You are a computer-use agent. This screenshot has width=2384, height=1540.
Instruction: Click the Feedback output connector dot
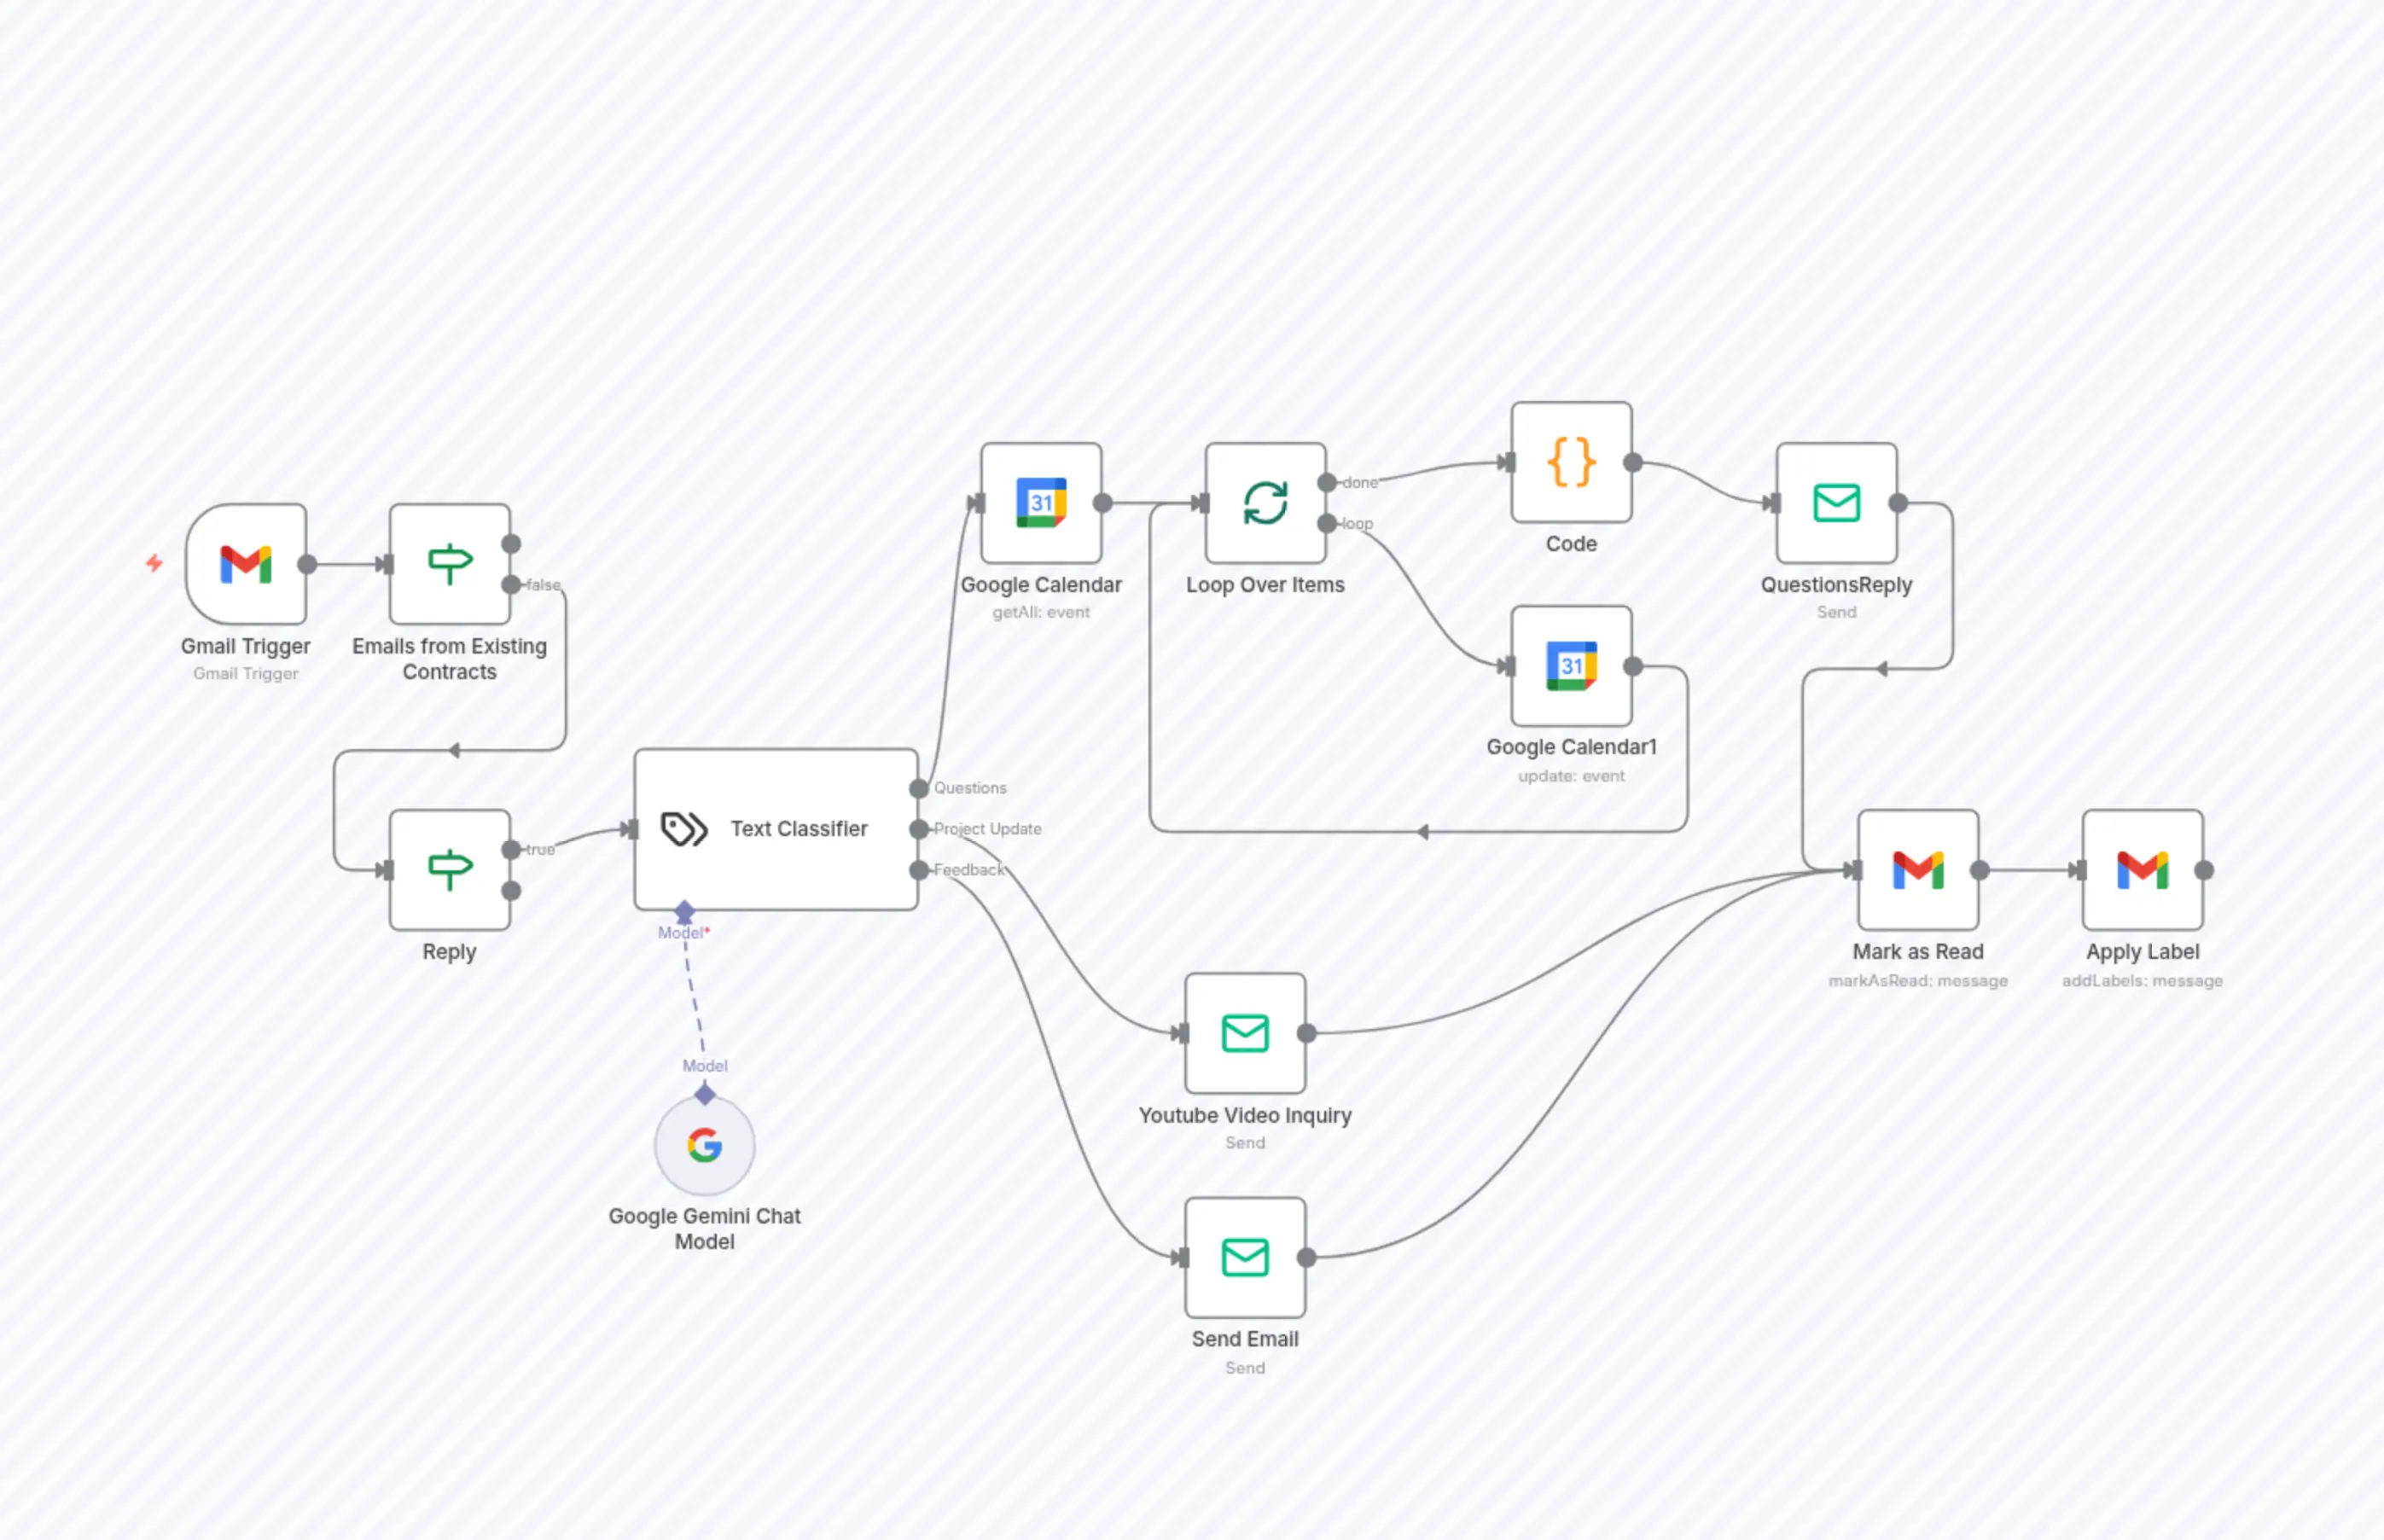[x=918, y=870]
